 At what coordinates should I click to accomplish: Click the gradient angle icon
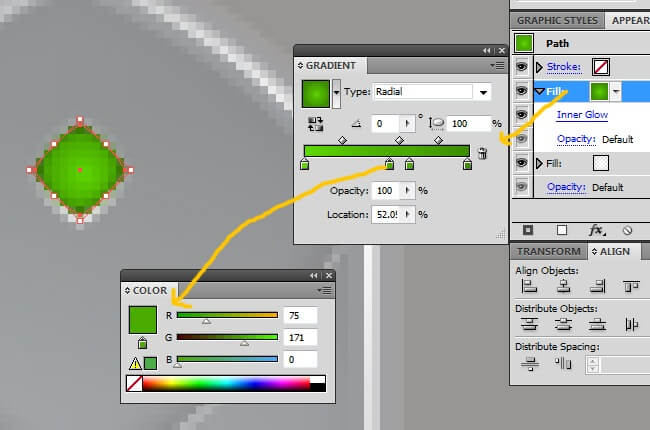(x=357, y=124)
